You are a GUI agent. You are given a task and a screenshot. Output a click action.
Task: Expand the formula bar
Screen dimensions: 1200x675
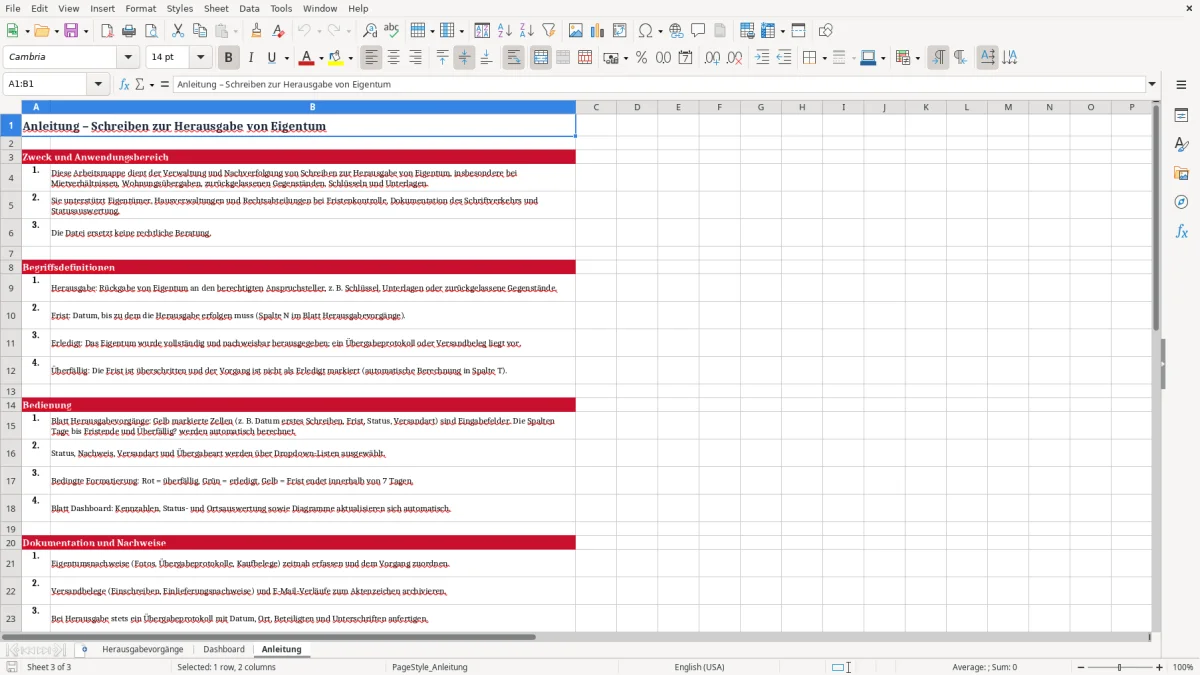point(1152,85)
